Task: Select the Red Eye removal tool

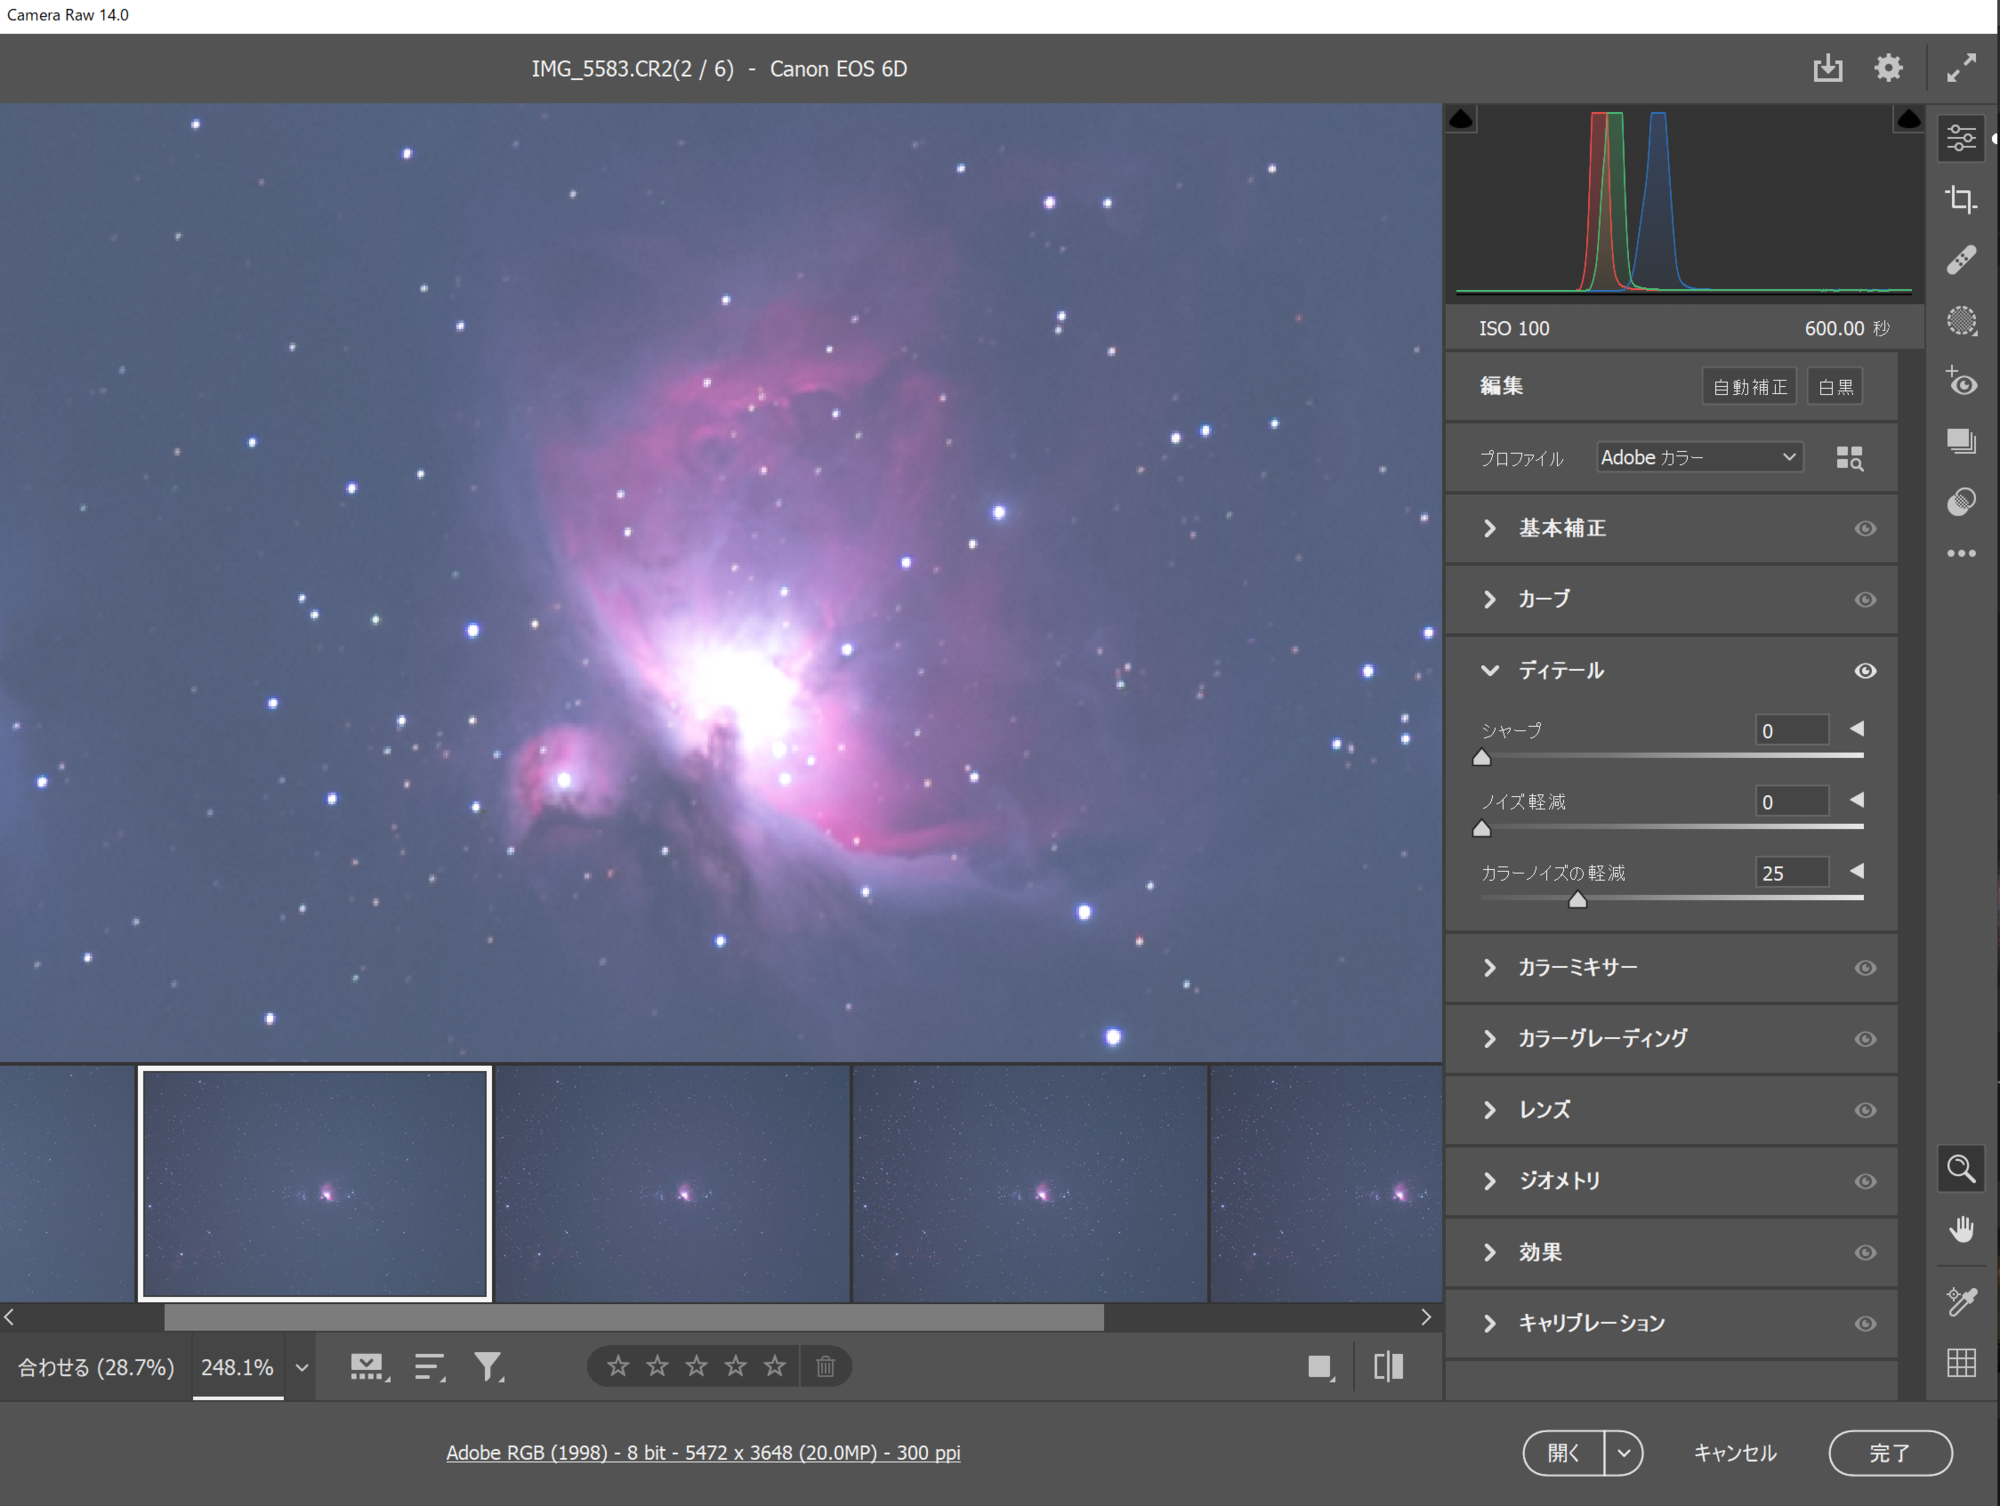Action: point(1961,382)
